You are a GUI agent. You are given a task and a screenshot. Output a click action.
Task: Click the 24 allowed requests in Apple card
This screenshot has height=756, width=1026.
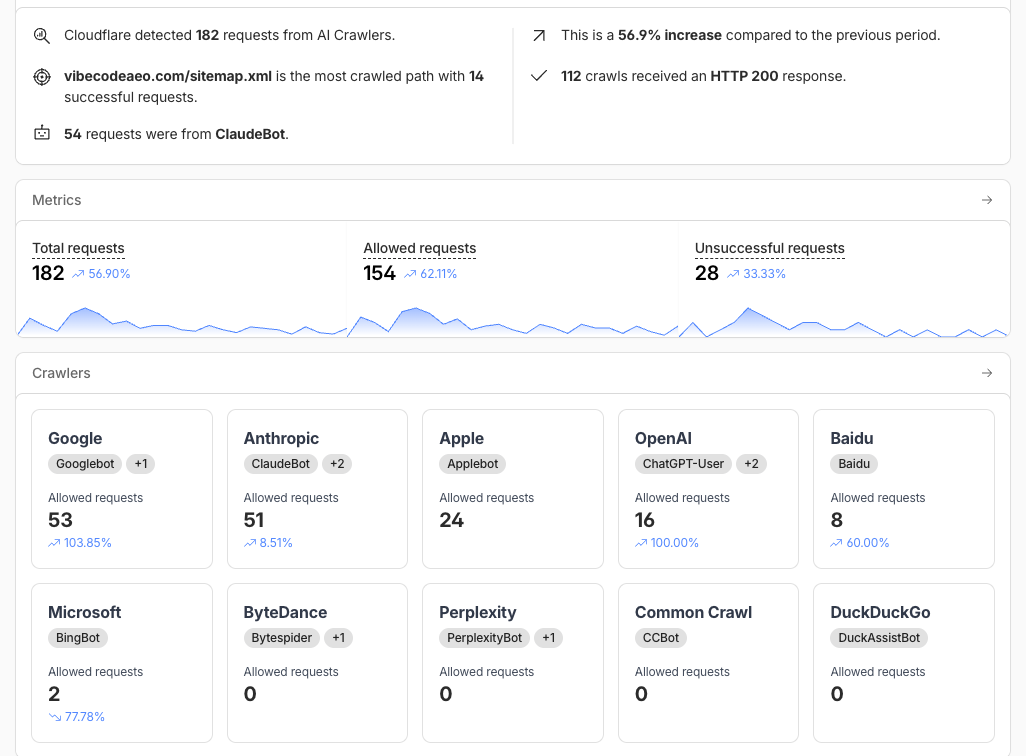451,520
